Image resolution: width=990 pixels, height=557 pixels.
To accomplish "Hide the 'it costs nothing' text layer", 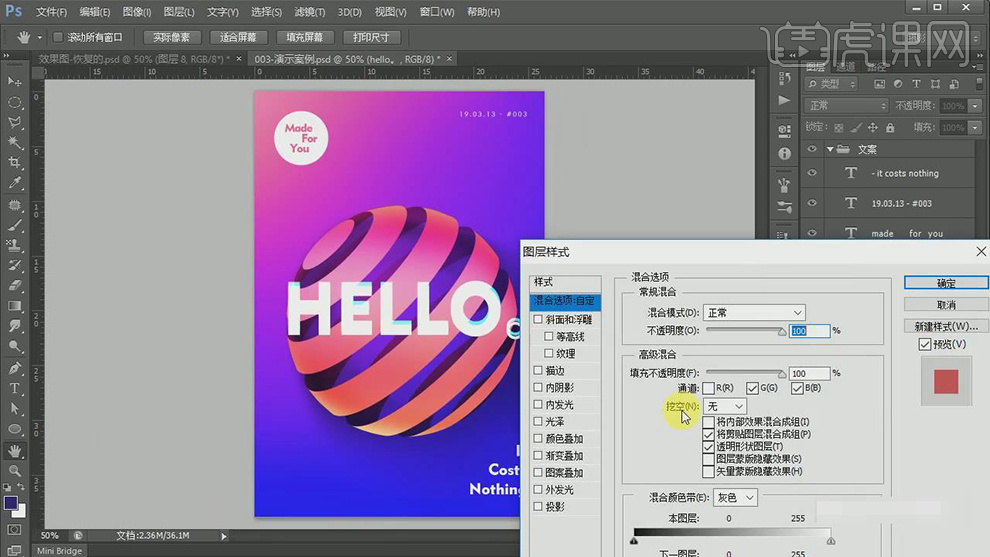I will click(x=812, y=173).
